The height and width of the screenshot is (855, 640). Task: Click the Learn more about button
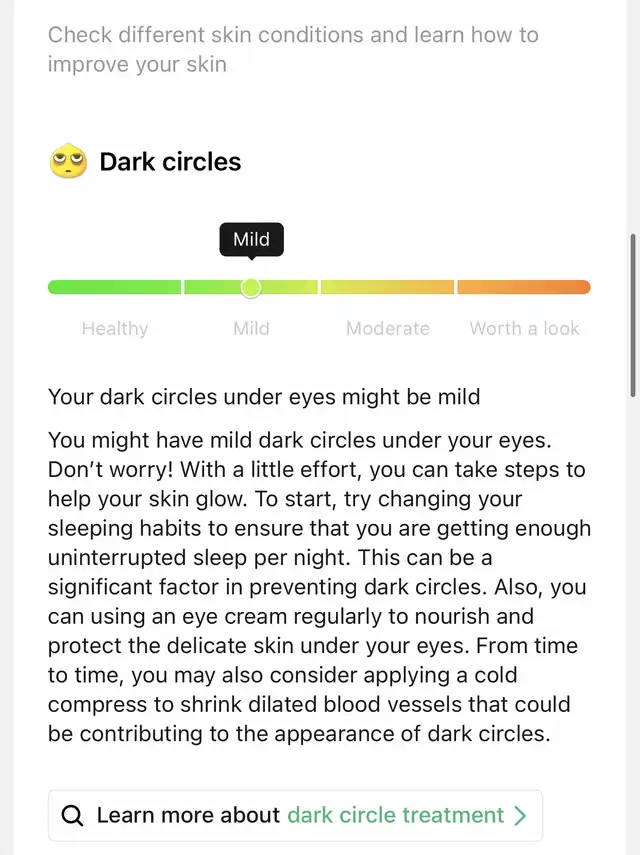[x=188, y=816]
